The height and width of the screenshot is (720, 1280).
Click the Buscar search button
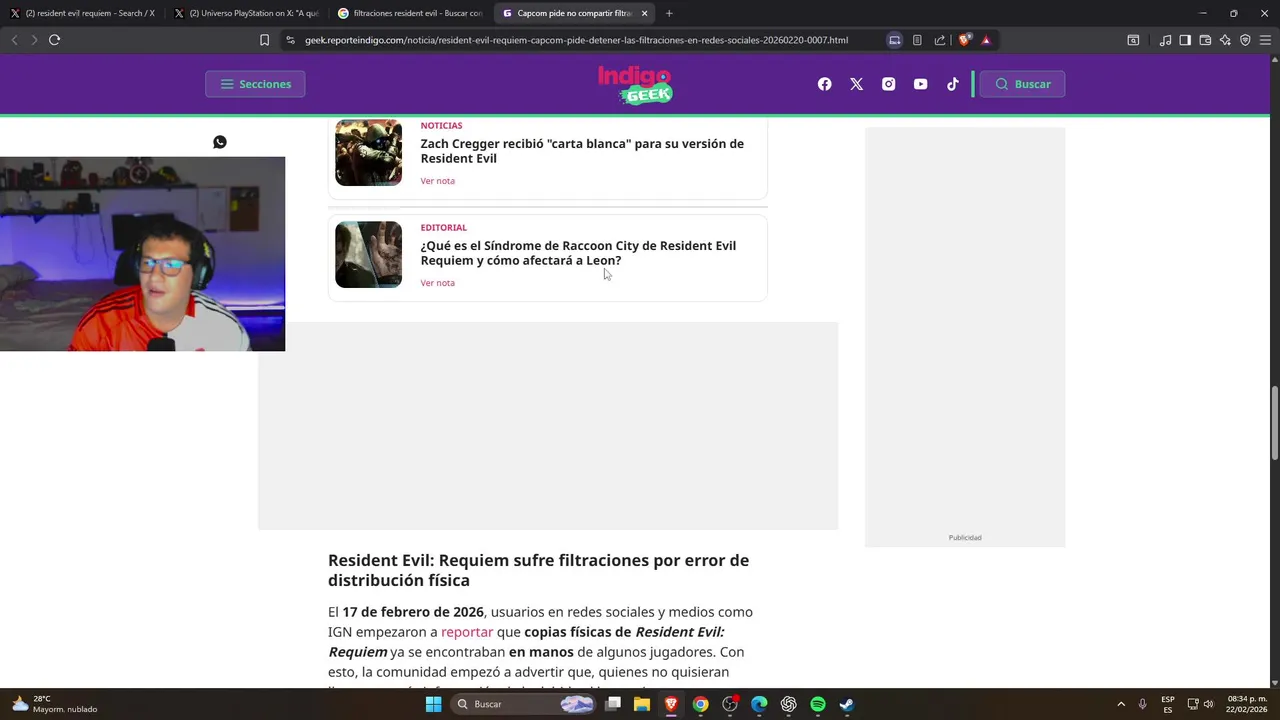1022,84
